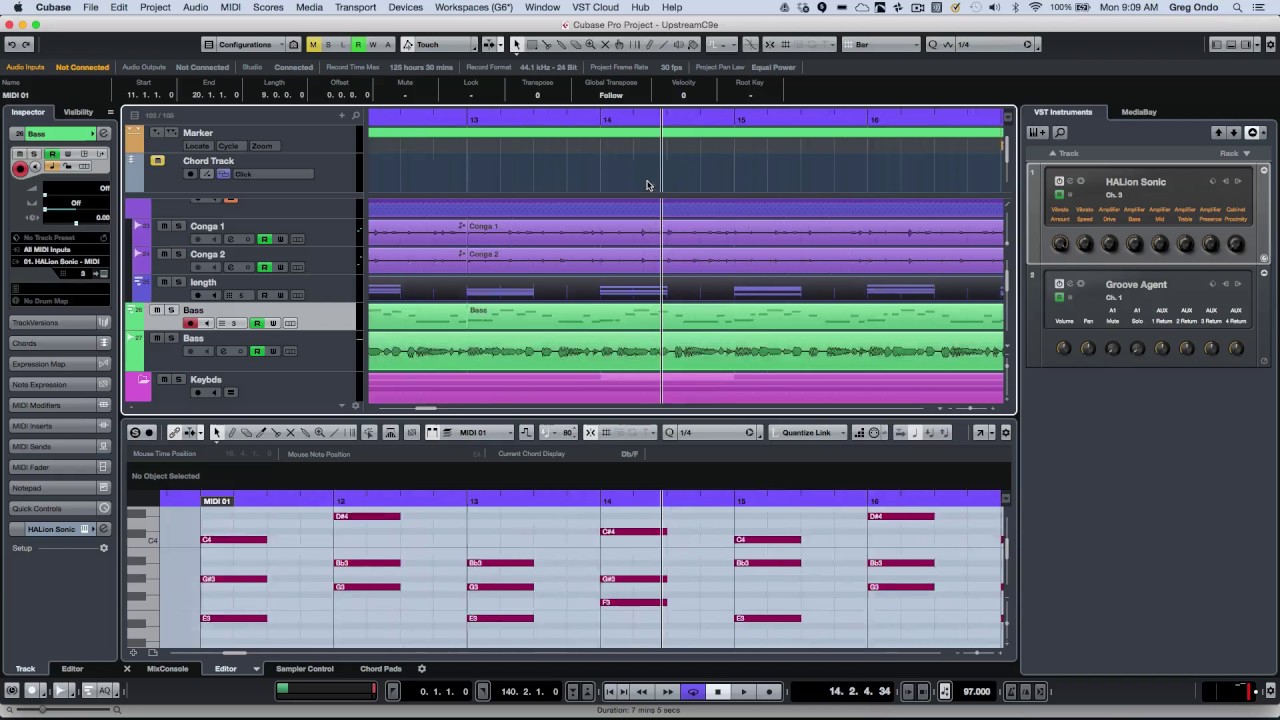Click the VST rack search magnifier icon
The width and height of the screenshot is (1280, 720).
(1060, 133)
